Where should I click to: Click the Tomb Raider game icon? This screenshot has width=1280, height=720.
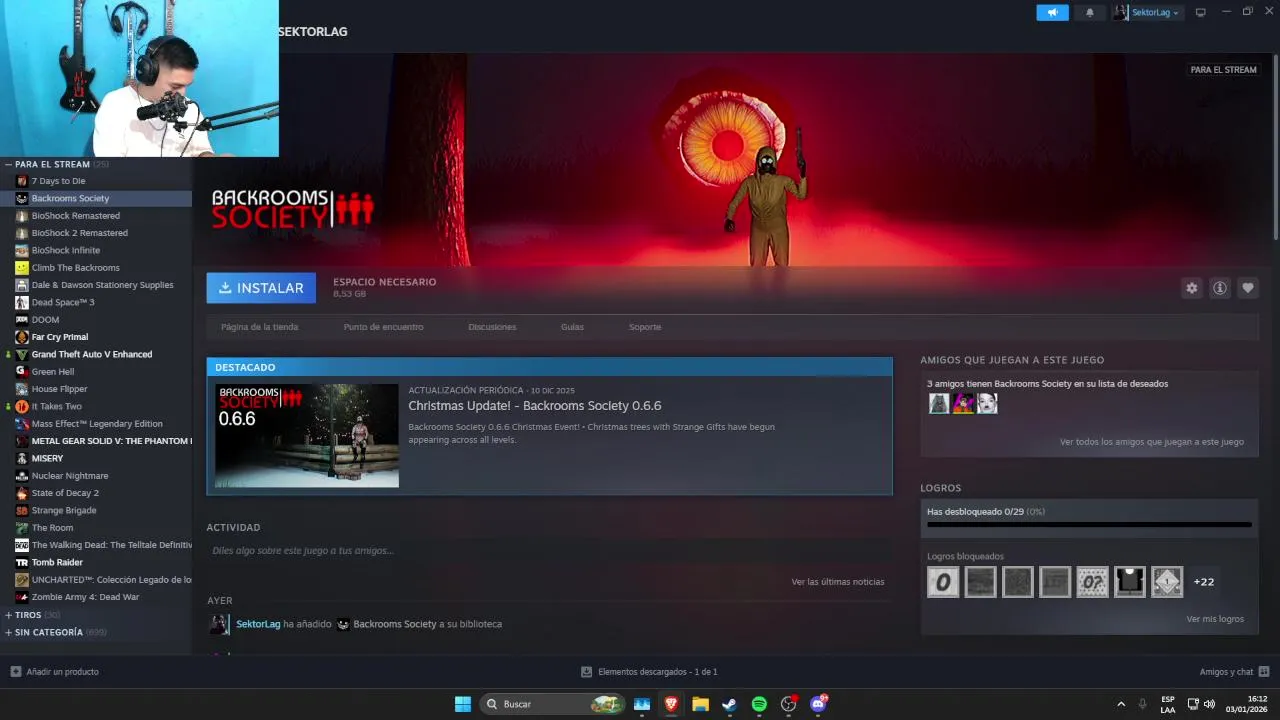click(x=22, y=562)
